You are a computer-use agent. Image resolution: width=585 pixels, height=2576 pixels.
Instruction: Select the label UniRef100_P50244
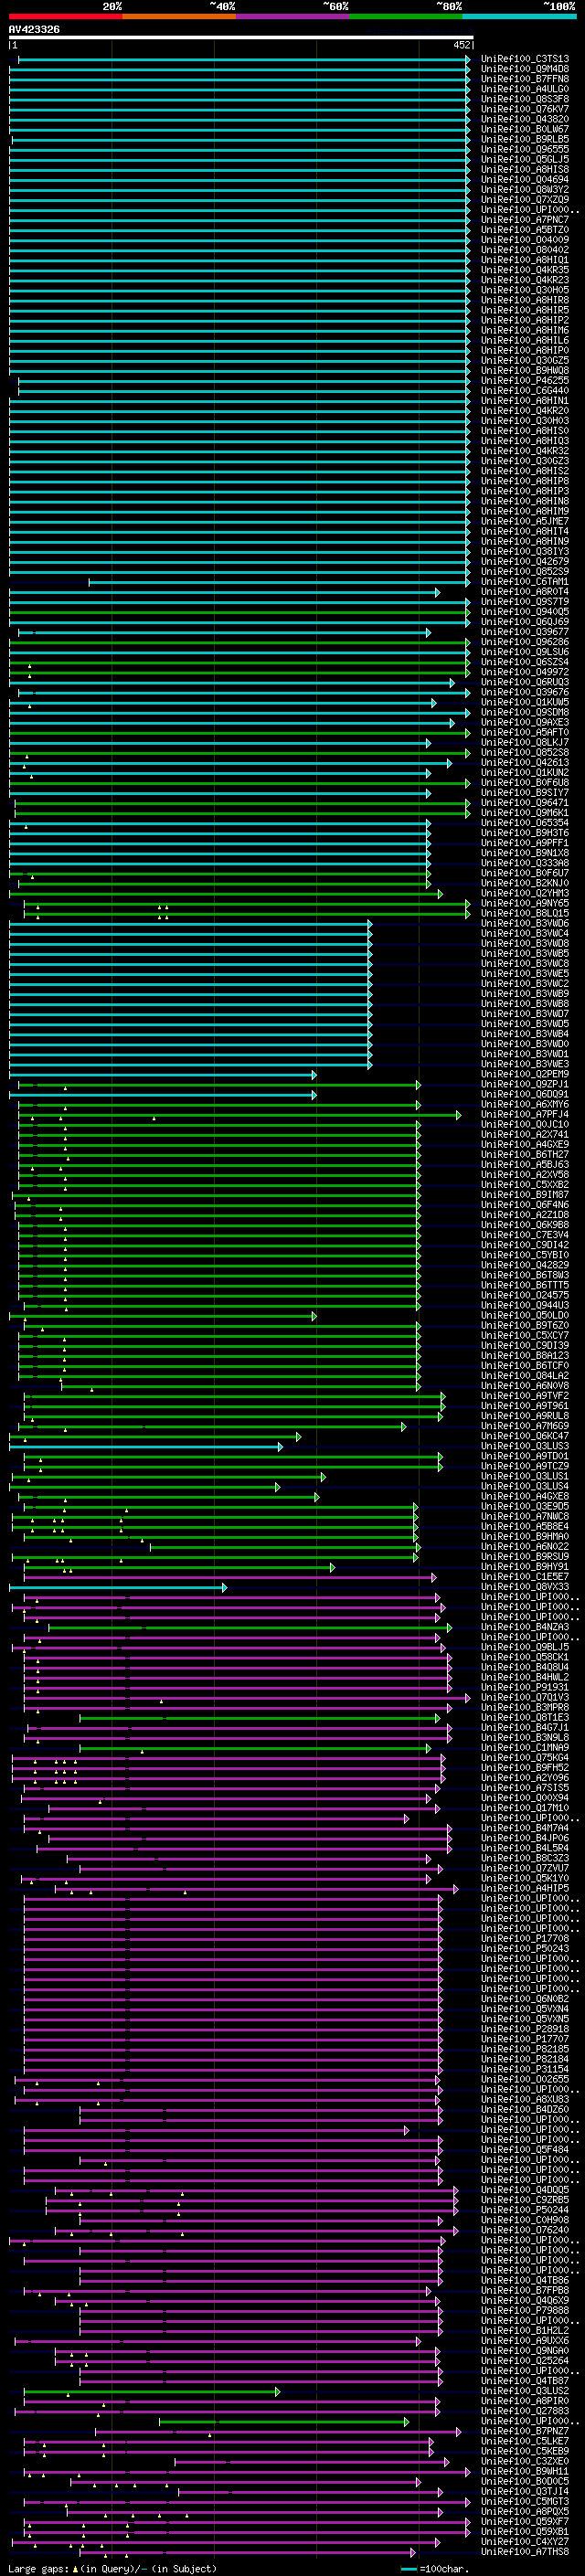pos(525,2210)
